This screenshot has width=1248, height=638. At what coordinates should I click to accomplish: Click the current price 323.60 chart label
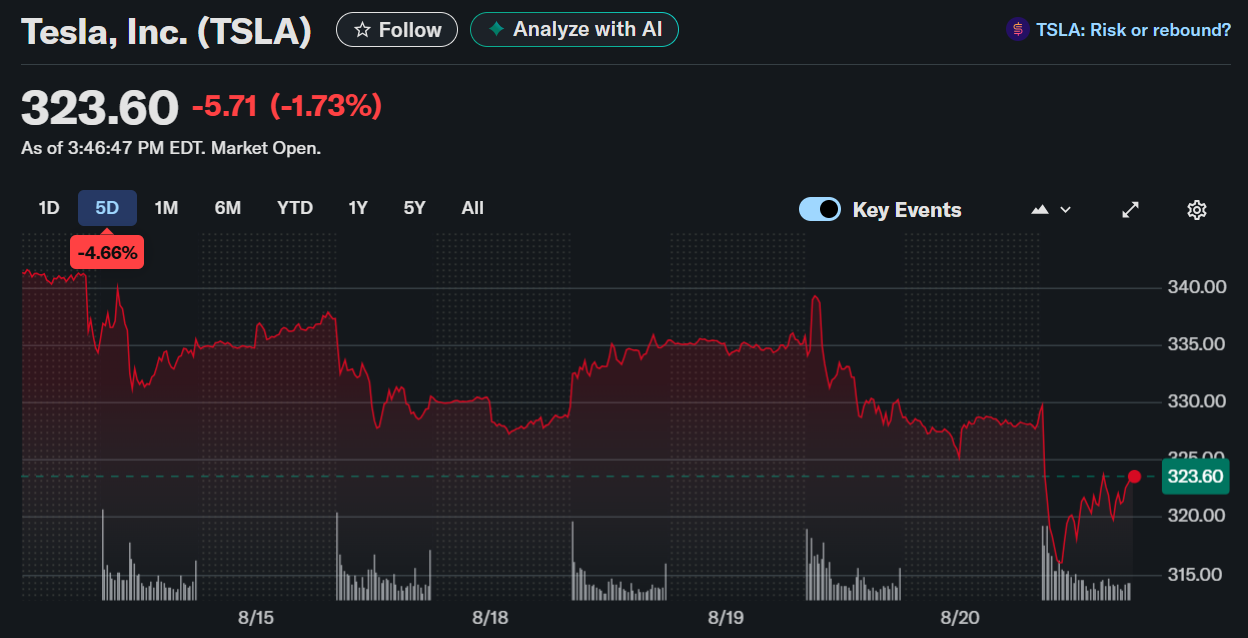pos(1195,476)
